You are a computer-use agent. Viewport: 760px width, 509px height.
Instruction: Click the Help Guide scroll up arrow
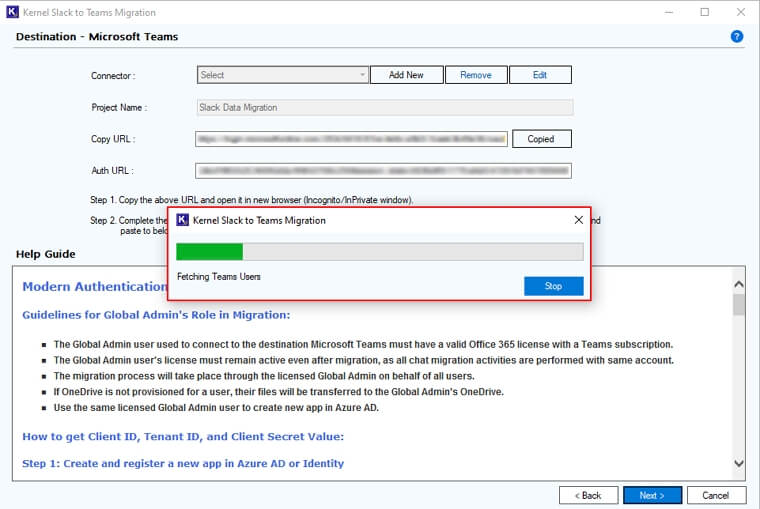[x=739, y=285]
